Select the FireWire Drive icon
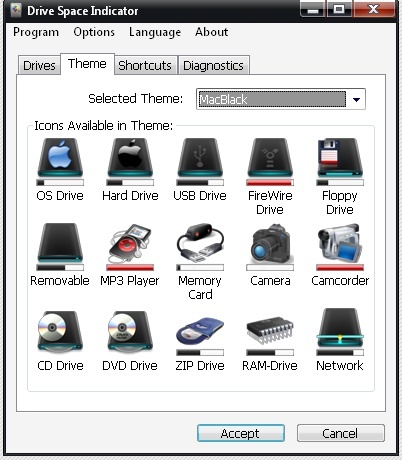 pos(270,157)
